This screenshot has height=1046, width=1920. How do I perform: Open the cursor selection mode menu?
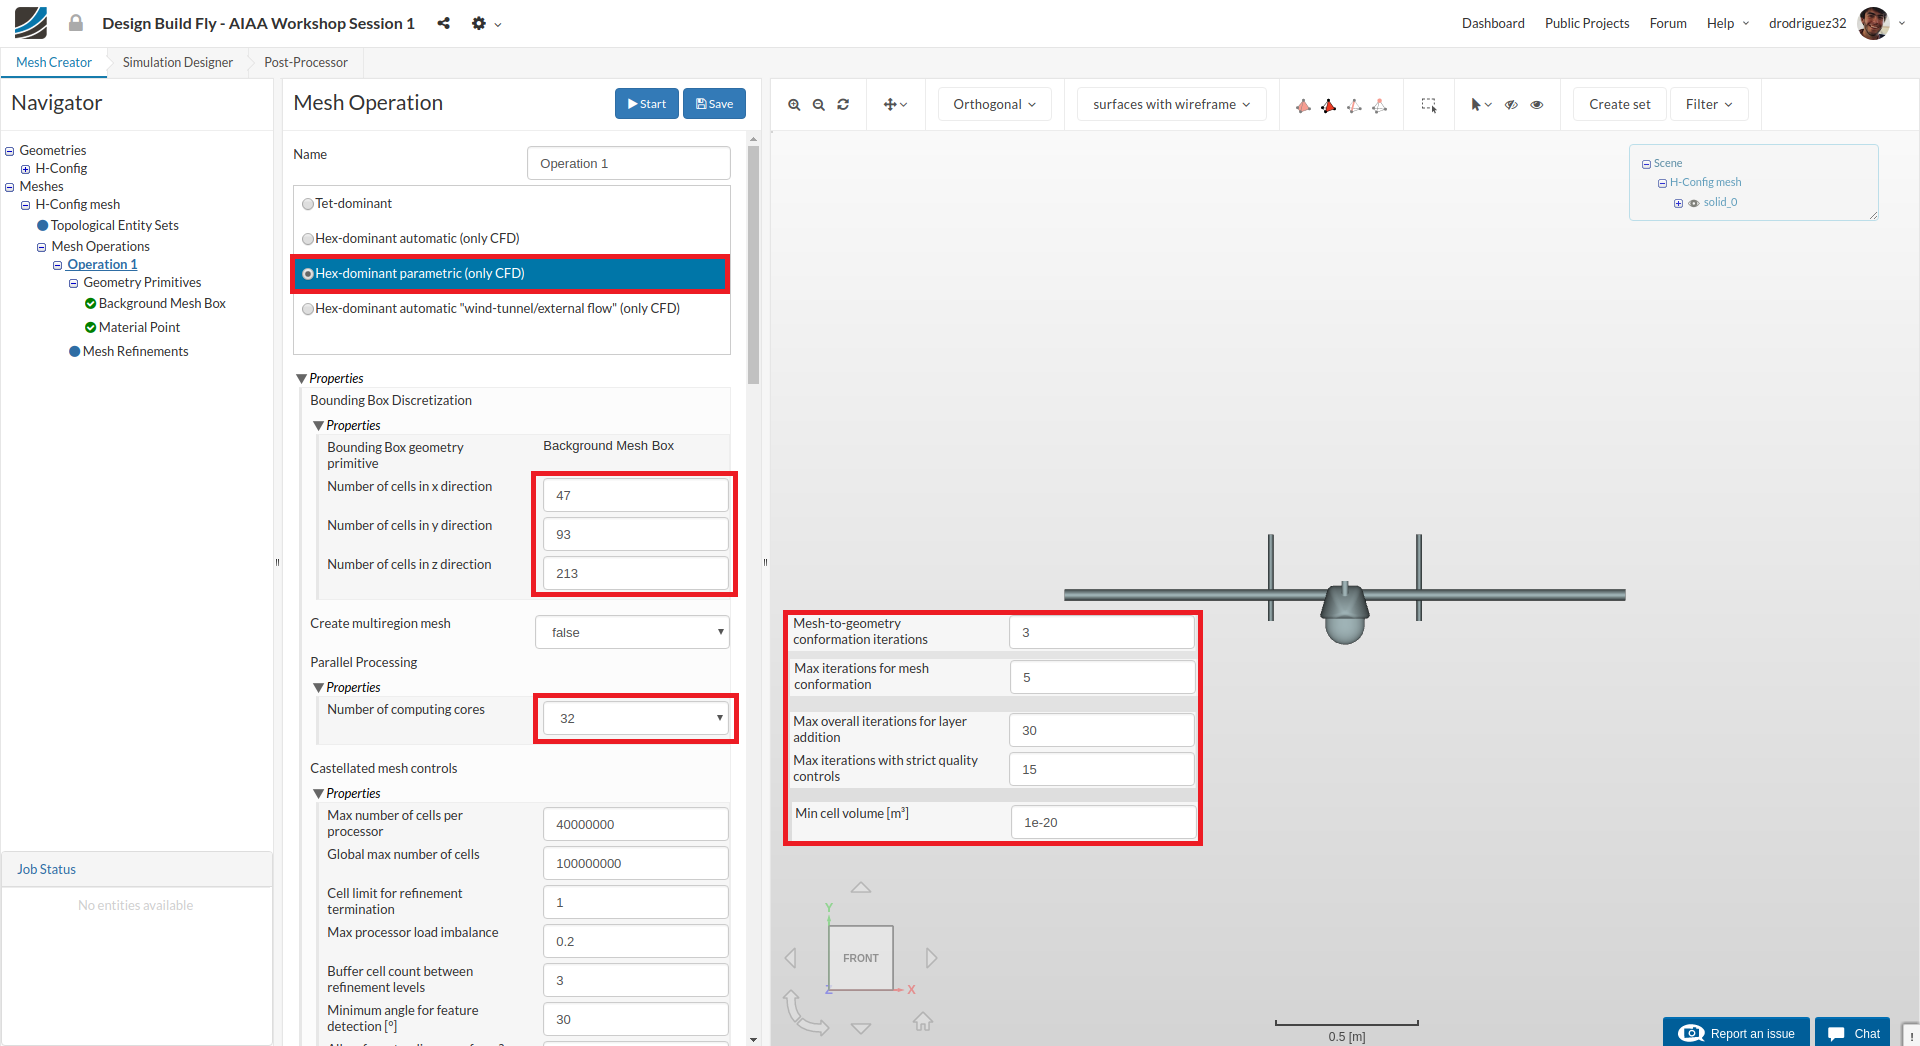1481,104
